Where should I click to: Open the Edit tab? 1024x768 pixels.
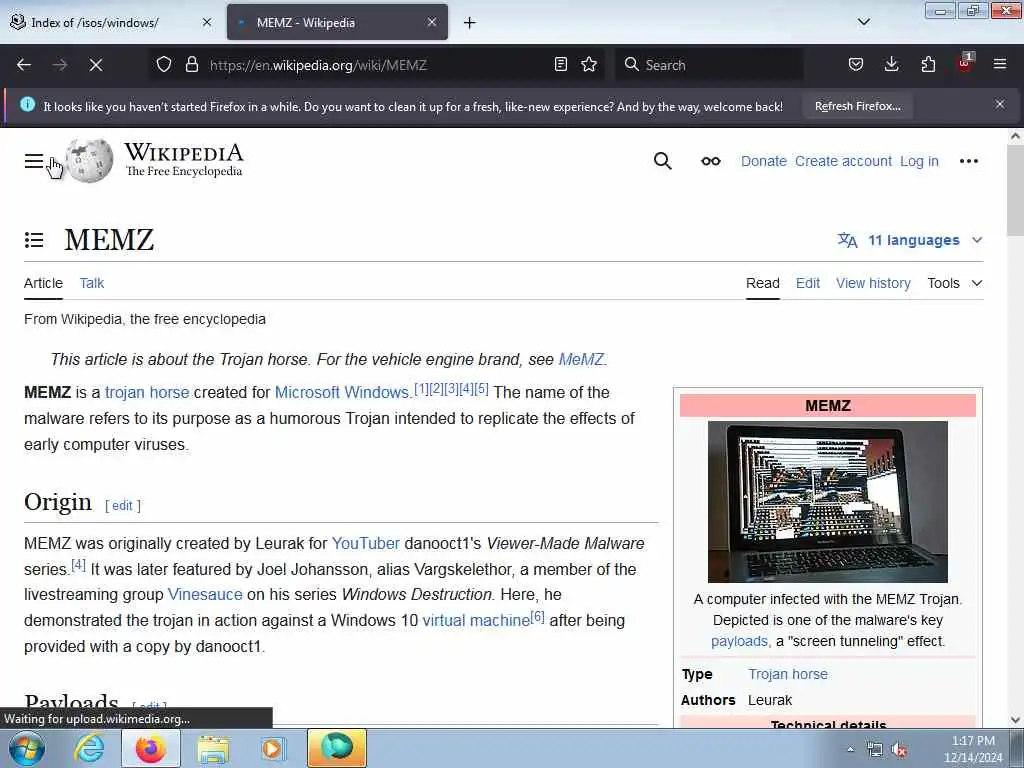808,283
